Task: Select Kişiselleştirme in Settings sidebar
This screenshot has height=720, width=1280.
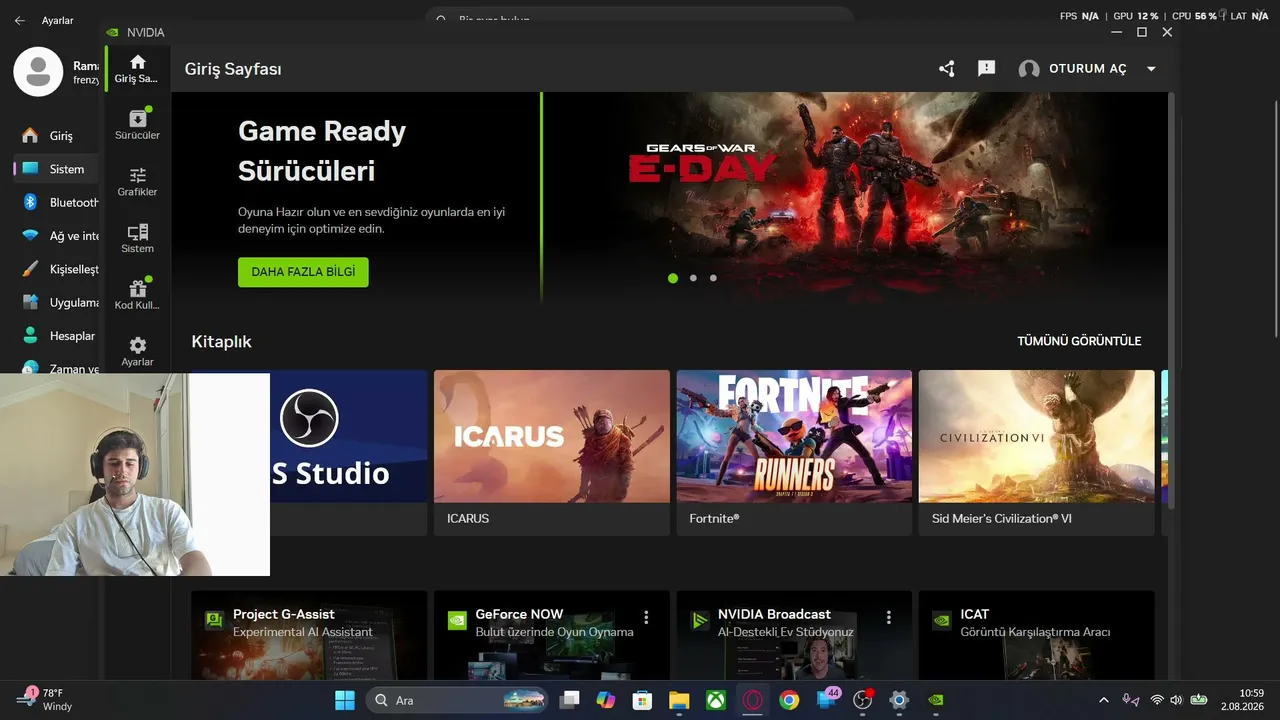Action: pyautogui.click(x=58, y=269)
